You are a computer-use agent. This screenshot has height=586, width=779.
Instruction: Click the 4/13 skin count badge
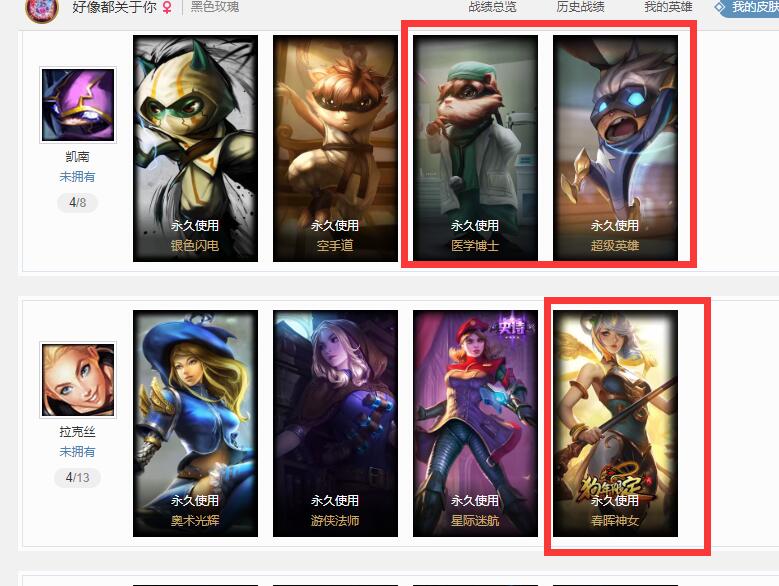[x=78, y=478]
